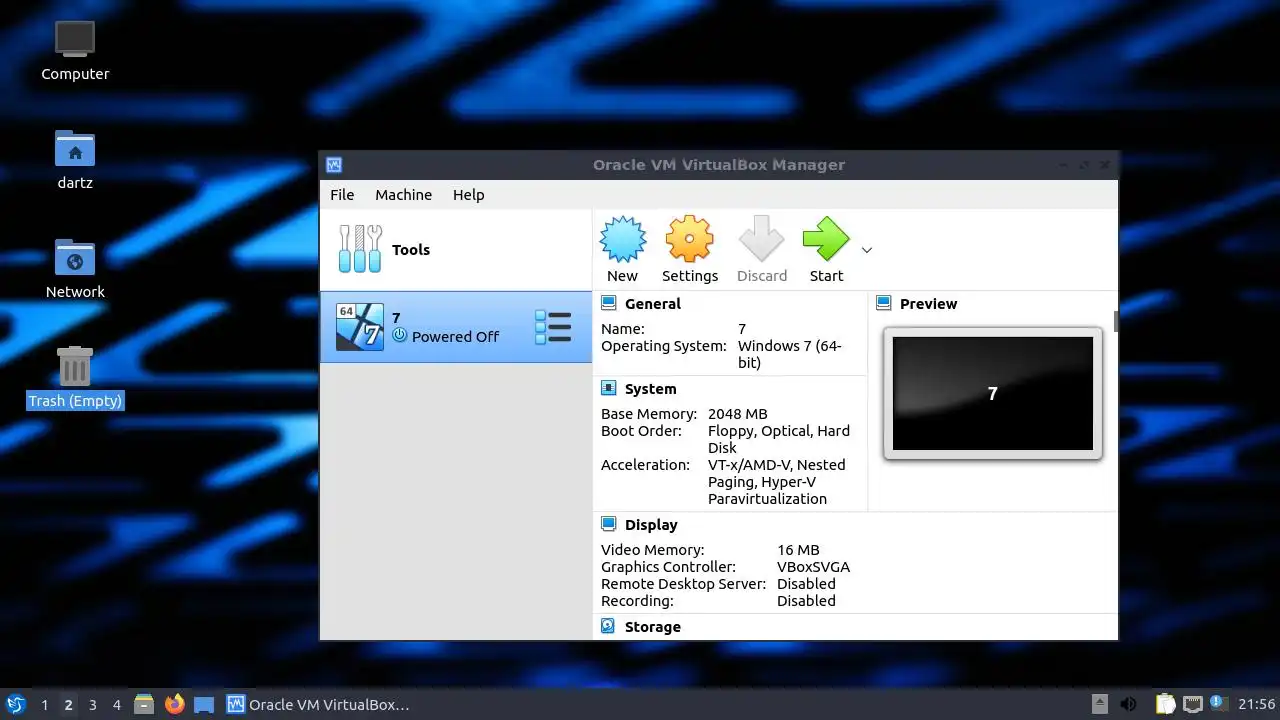Click the Acceleration label
Viewport: 1280px width, 720px height.
tap(645, 465)
